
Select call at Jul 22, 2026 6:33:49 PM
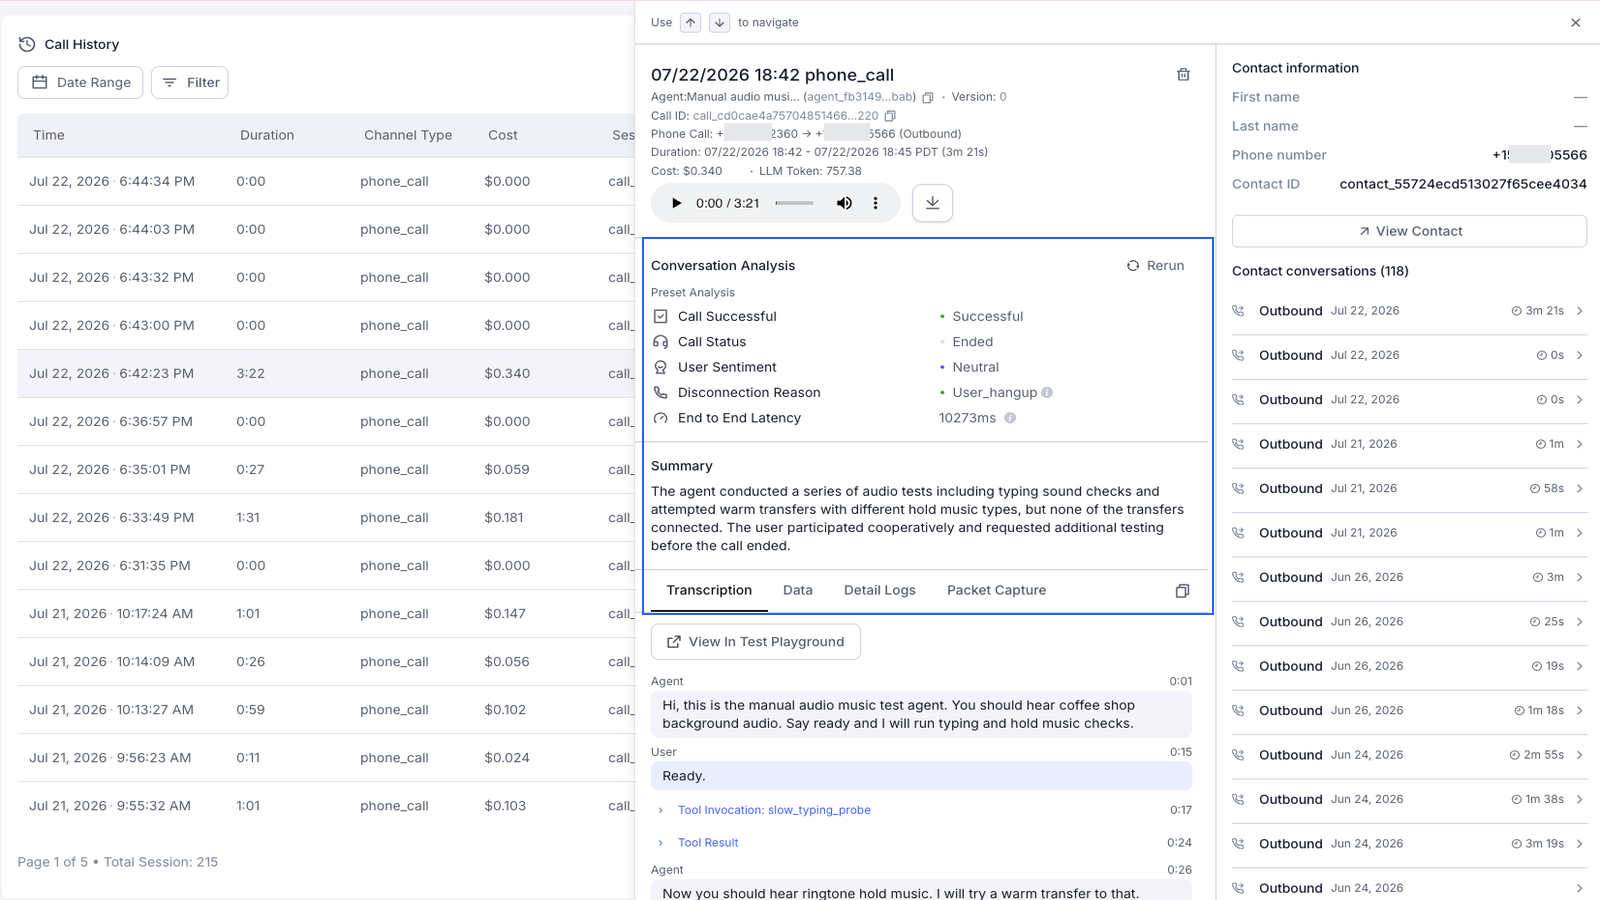pyautogui.click(x=326, y=517)
